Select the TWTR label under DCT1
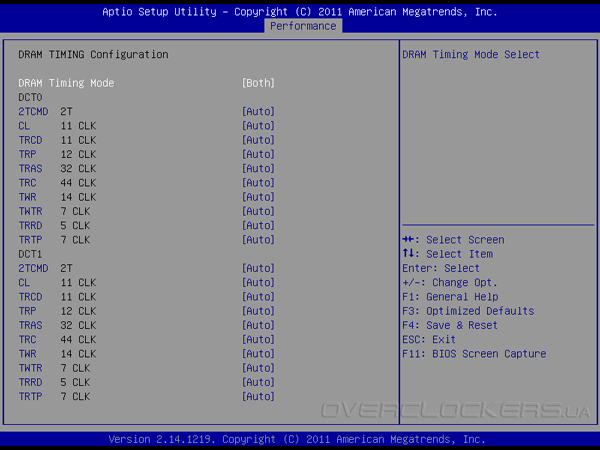Viewport: 600px width, 450px height. click(x=30, y=368)
